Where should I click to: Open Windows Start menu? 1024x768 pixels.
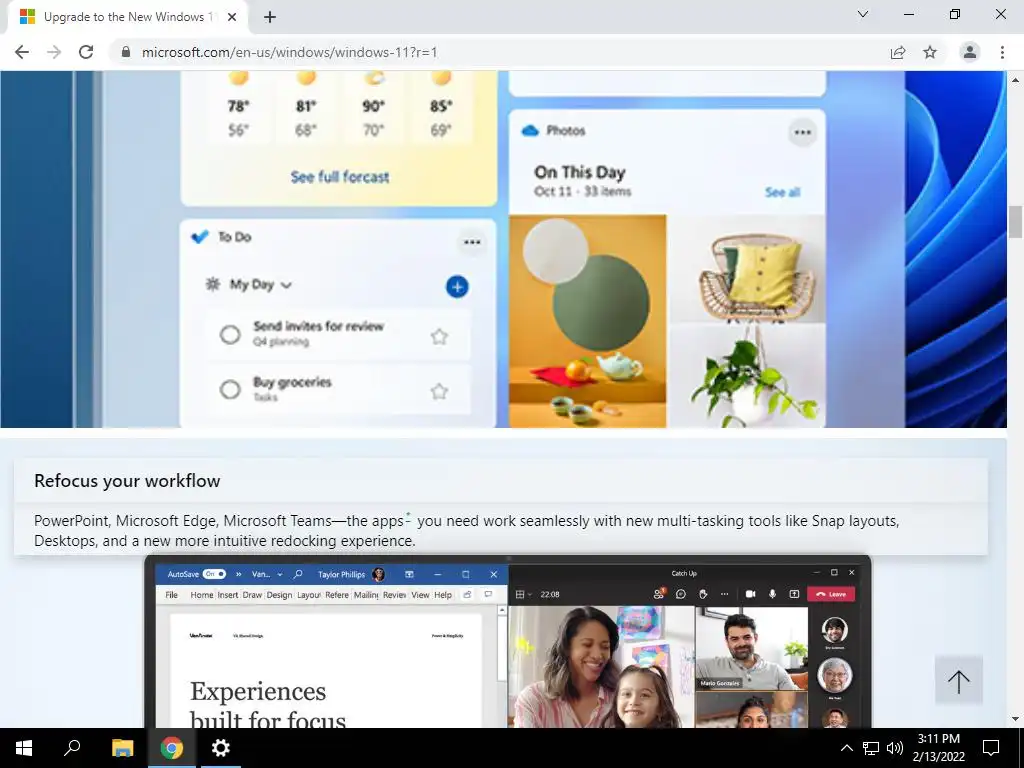pyautogui.click(x=24, y=748)
